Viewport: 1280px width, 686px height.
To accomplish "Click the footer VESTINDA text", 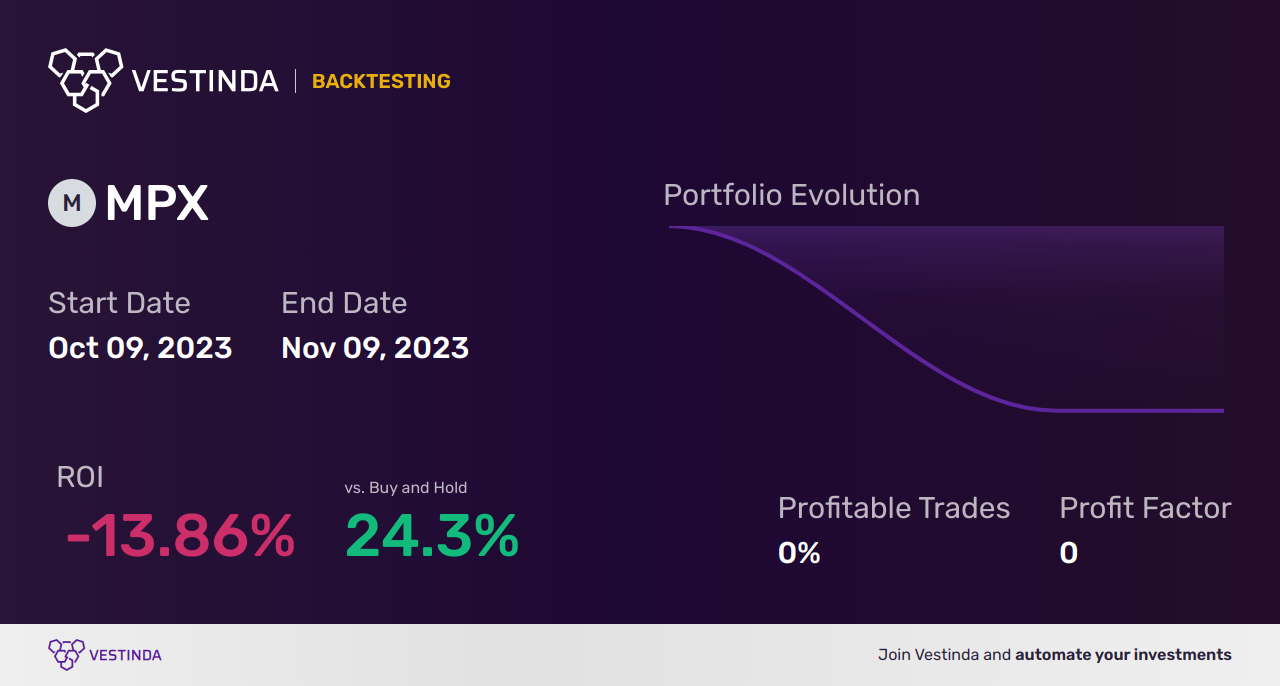I will [x=125, y=655].
